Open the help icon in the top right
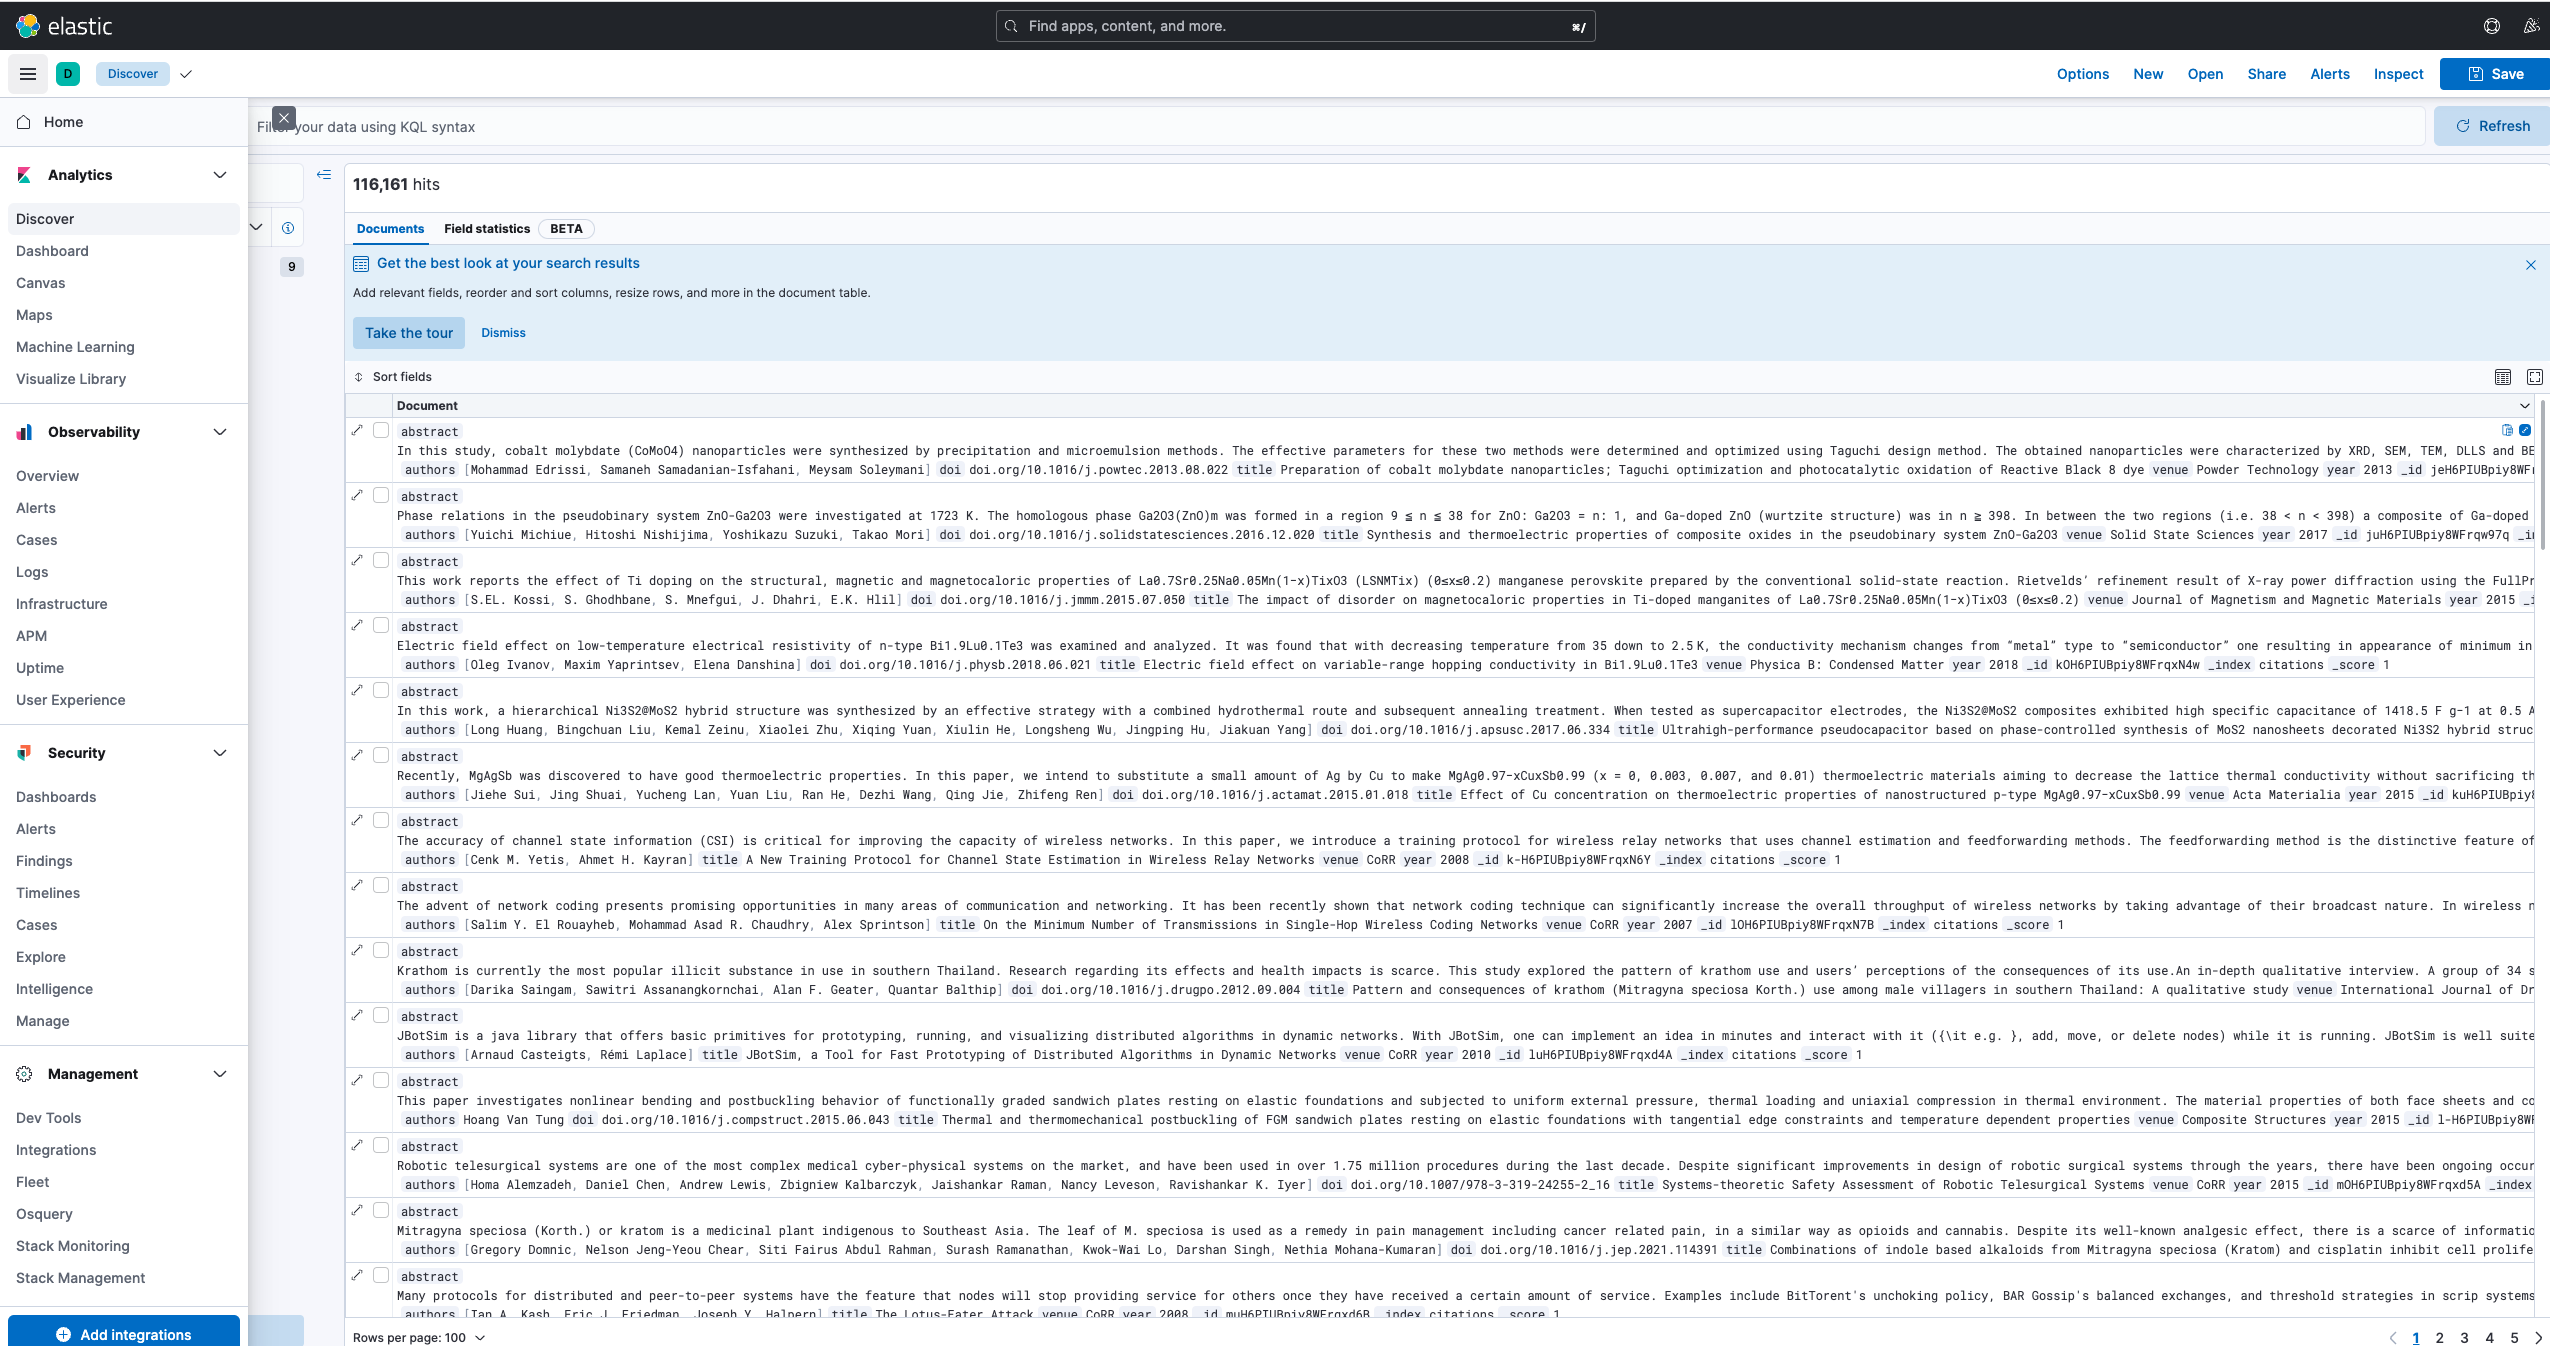The width and height of the screenshot is (2550, 1346). [x=2491, y=26]
